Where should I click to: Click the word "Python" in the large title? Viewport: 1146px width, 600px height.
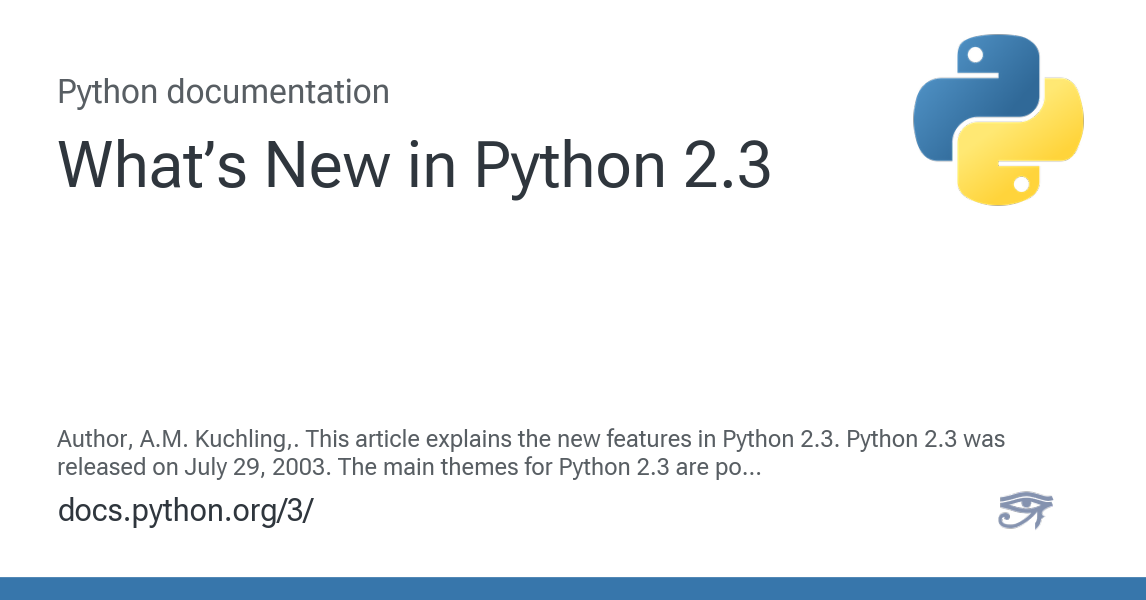click(569, 164)
